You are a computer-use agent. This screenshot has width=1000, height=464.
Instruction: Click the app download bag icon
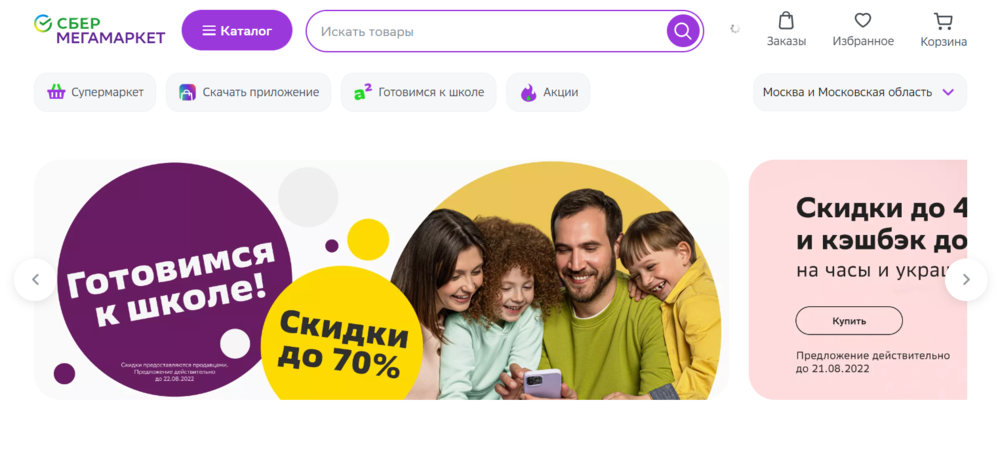click(188, 92)
